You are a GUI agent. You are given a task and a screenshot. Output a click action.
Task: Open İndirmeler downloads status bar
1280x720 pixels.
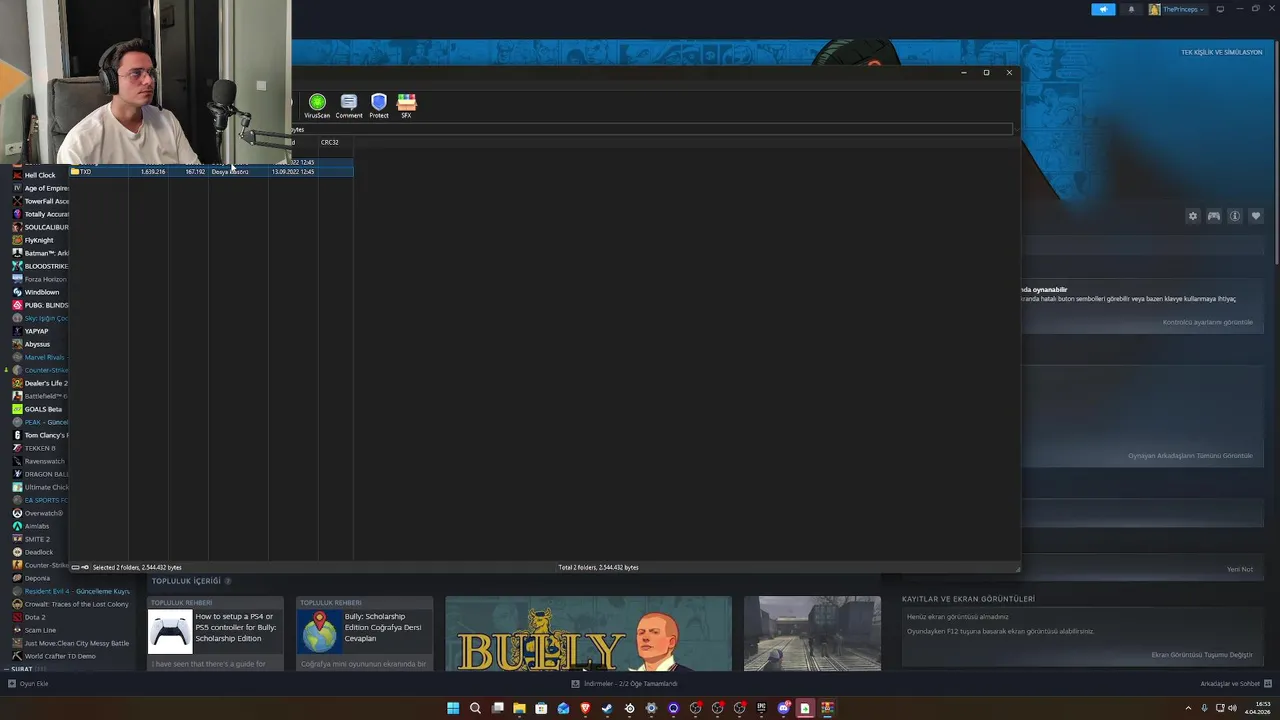point(624,684)
